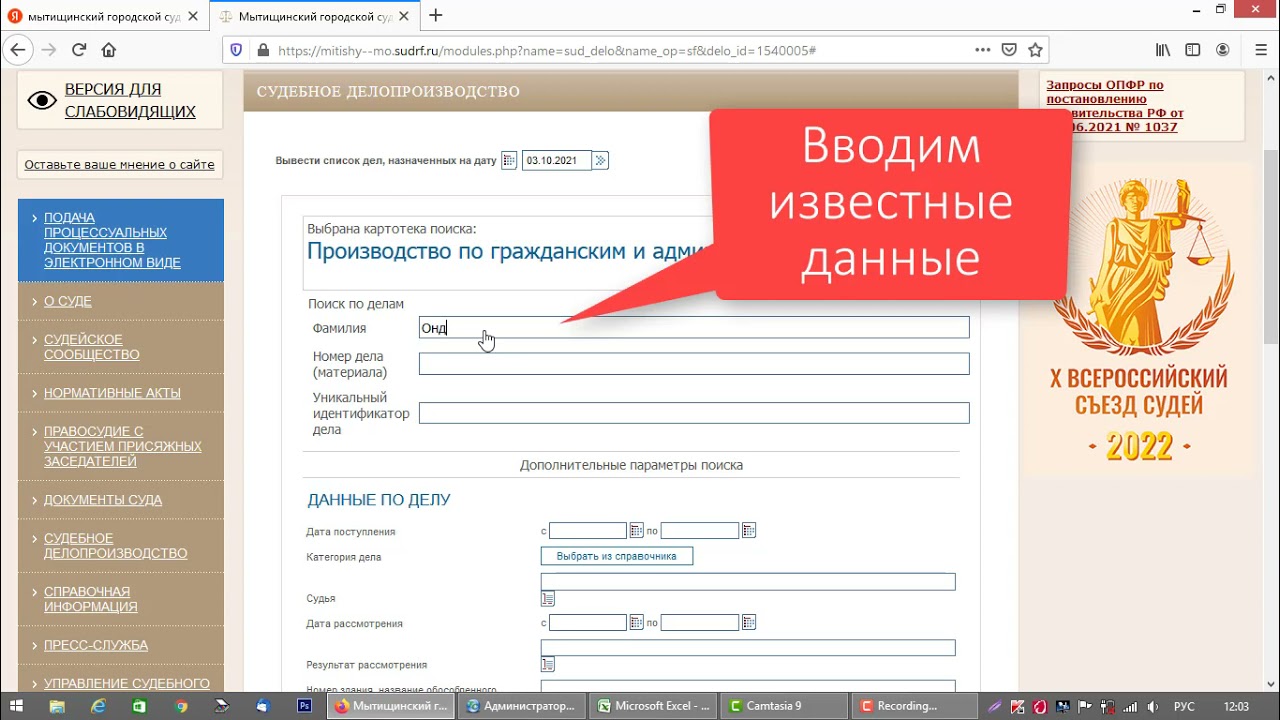Image resolution: width=1280 pixels, height=720 pixels.
Task: Open calendar for Дата рассмотрения start date
Action: click(x=636, y=622)
